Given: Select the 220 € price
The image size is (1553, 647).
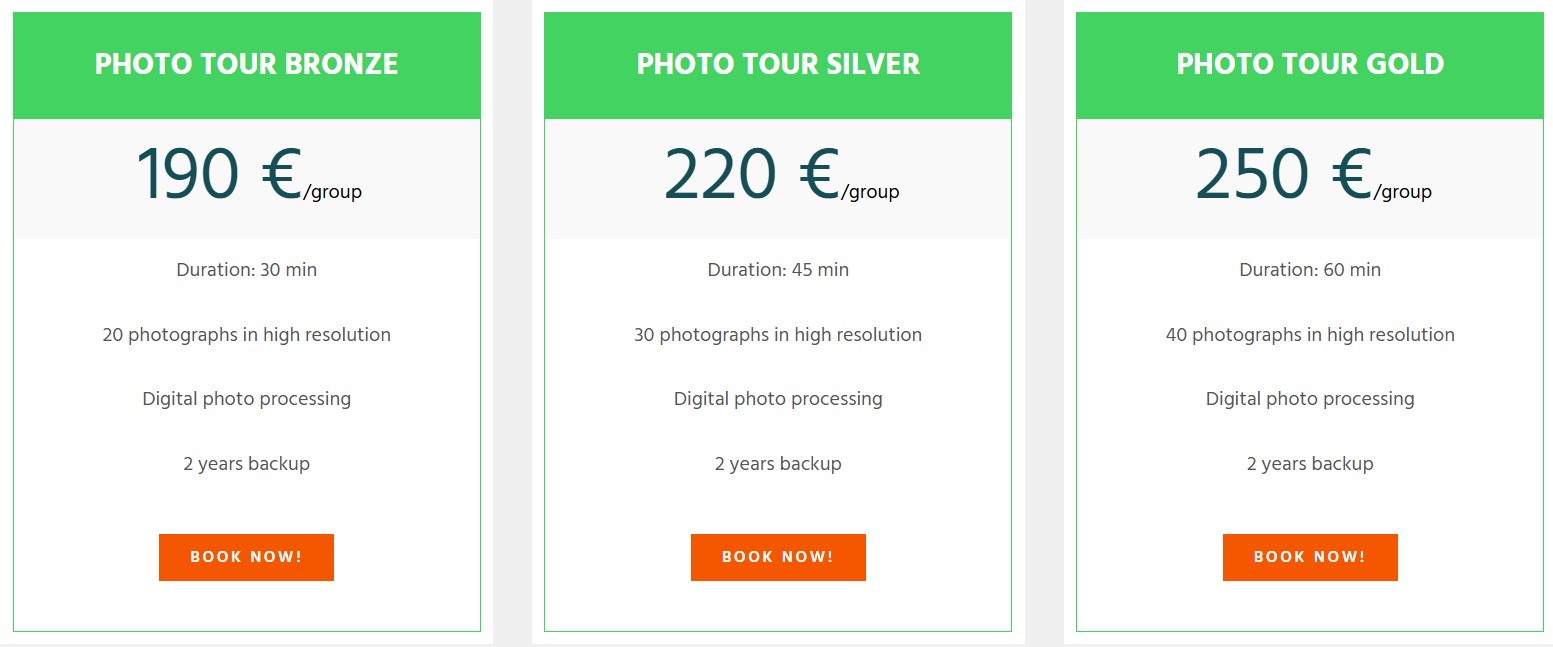Looking at the screenshot, I should click(750, 175).
